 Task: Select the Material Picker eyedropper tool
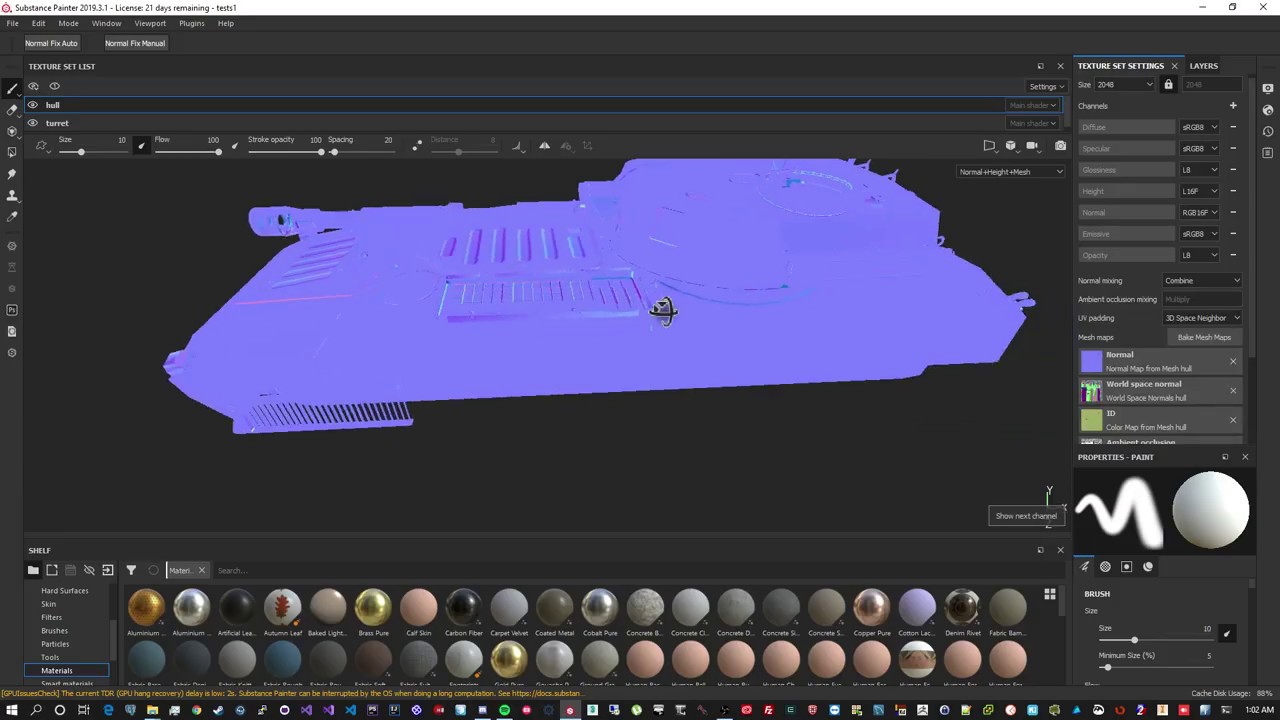point(12,216)
